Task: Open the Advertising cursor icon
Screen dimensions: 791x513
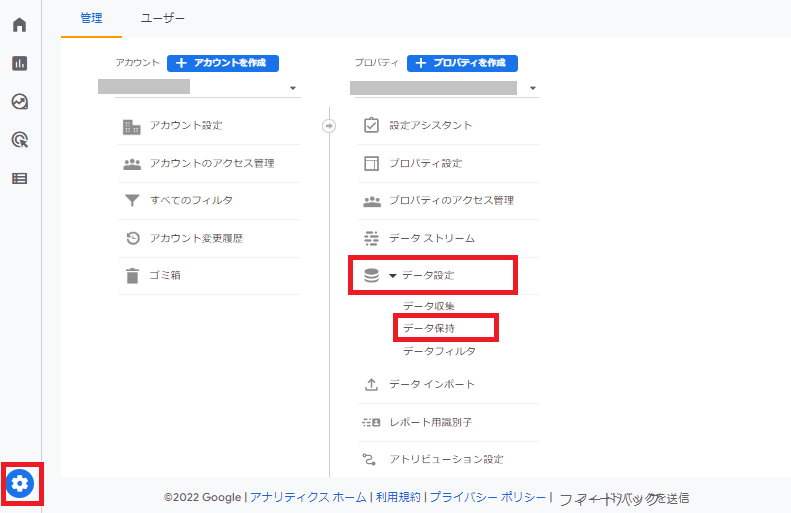Action: (x=19, y=140)
